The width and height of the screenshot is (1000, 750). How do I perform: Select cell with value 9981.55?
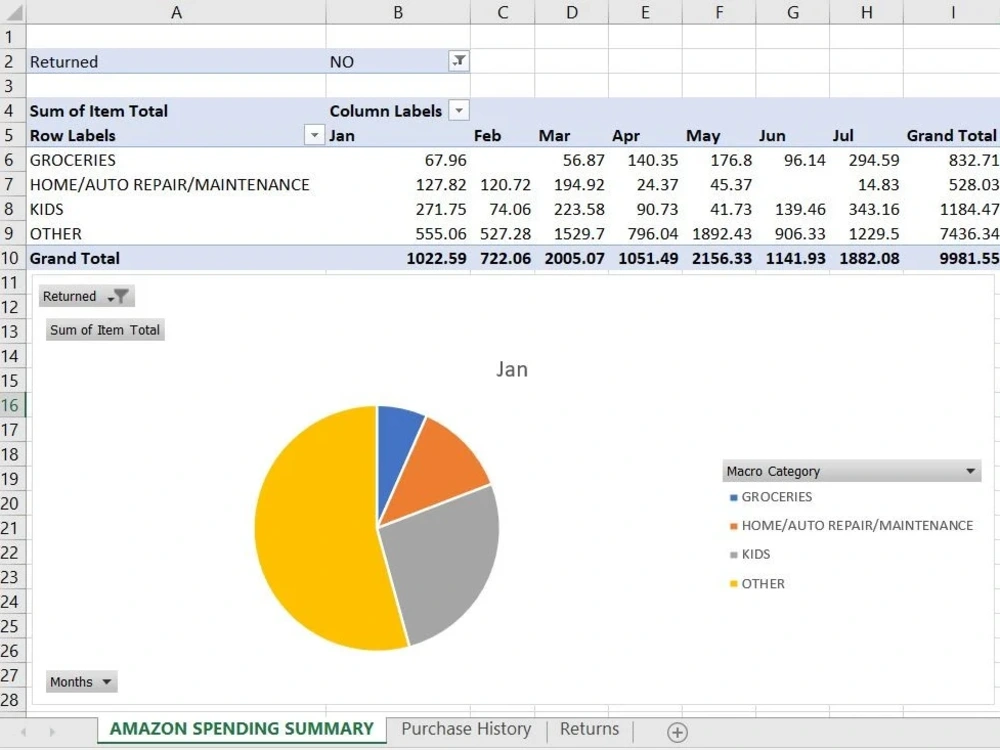point(952,258)
